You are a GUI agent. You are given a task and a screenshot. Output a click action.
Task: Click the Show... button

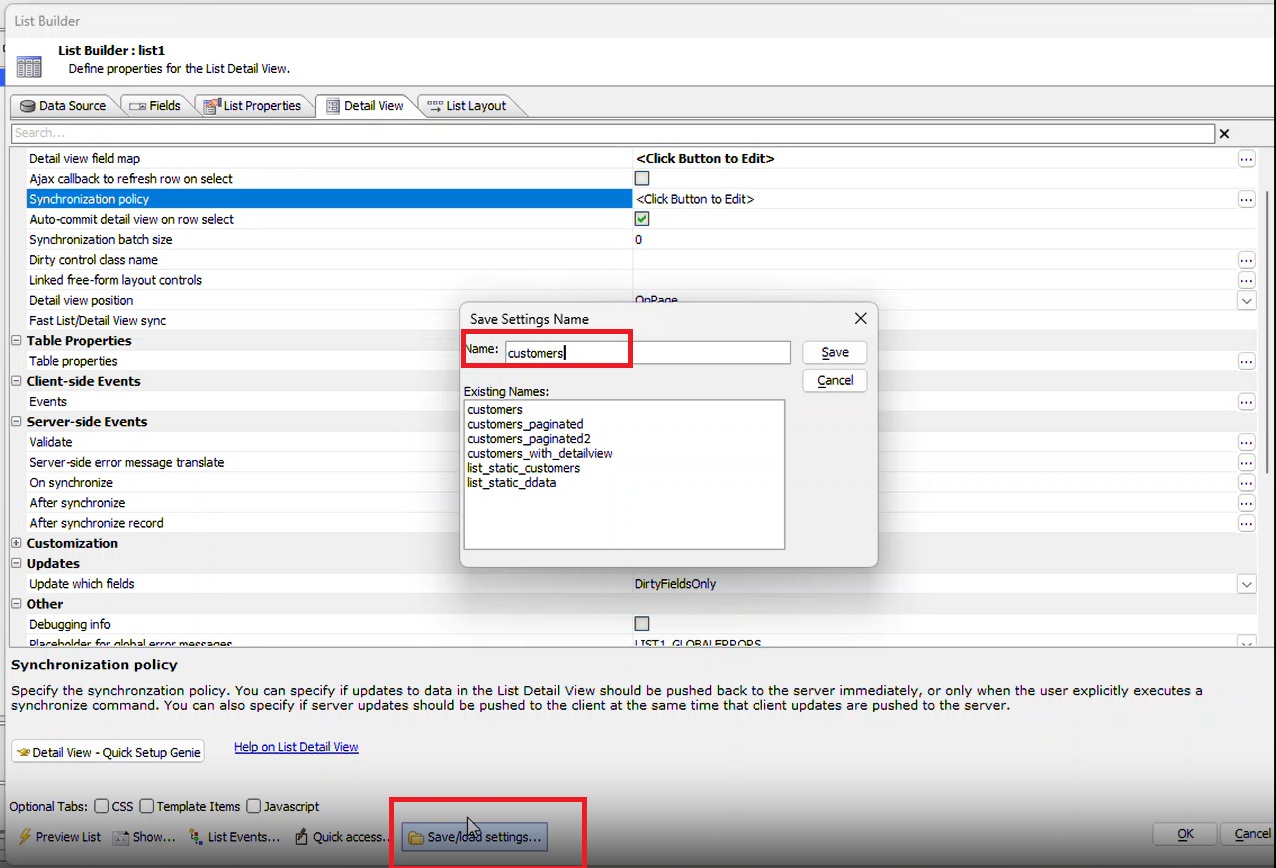coord(144,836)
